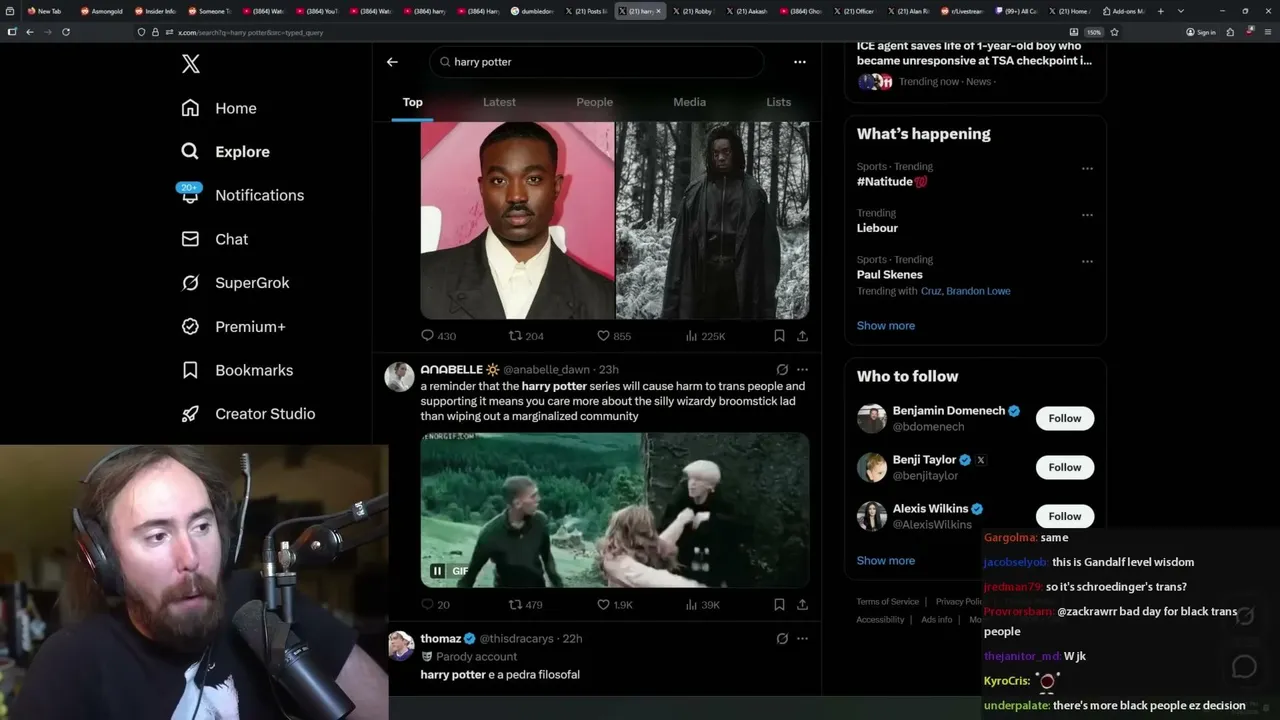
Task: Share ANABELLE's post via share icon
Action: point(802,604)
